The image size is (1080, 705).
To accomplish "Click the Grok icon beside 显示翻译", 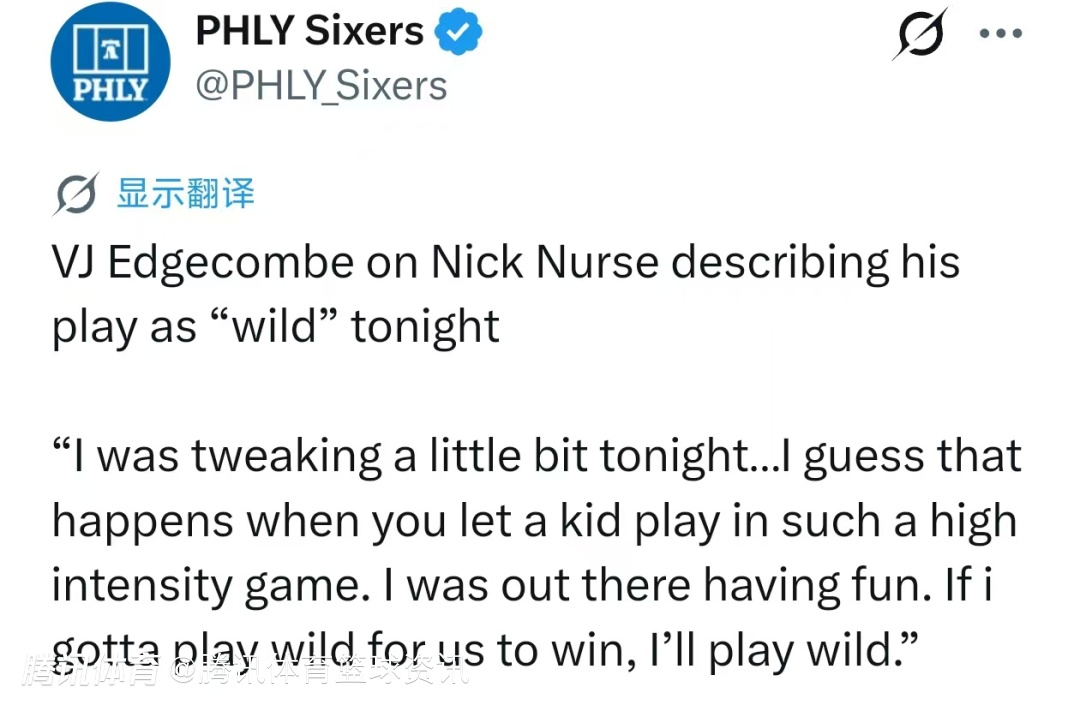I will [x=75, y=193].
